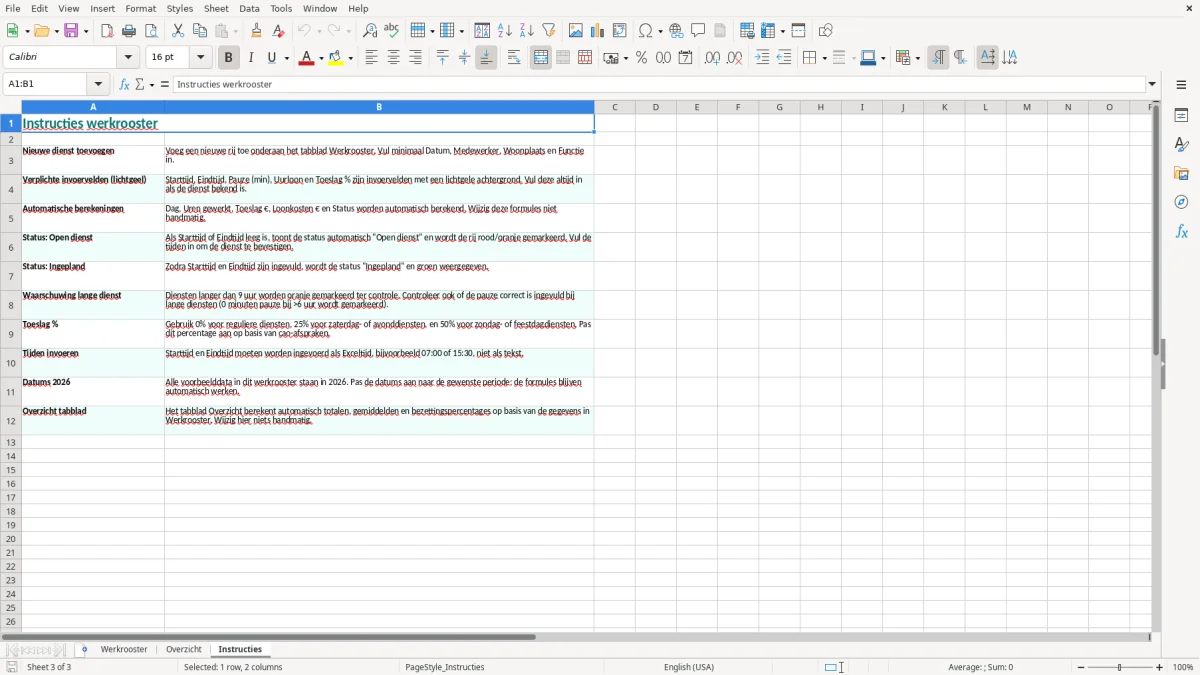This screenshot has height=675, width=1200.
Task: Click Sort Descending icon
Action: (x=527, y=31)
